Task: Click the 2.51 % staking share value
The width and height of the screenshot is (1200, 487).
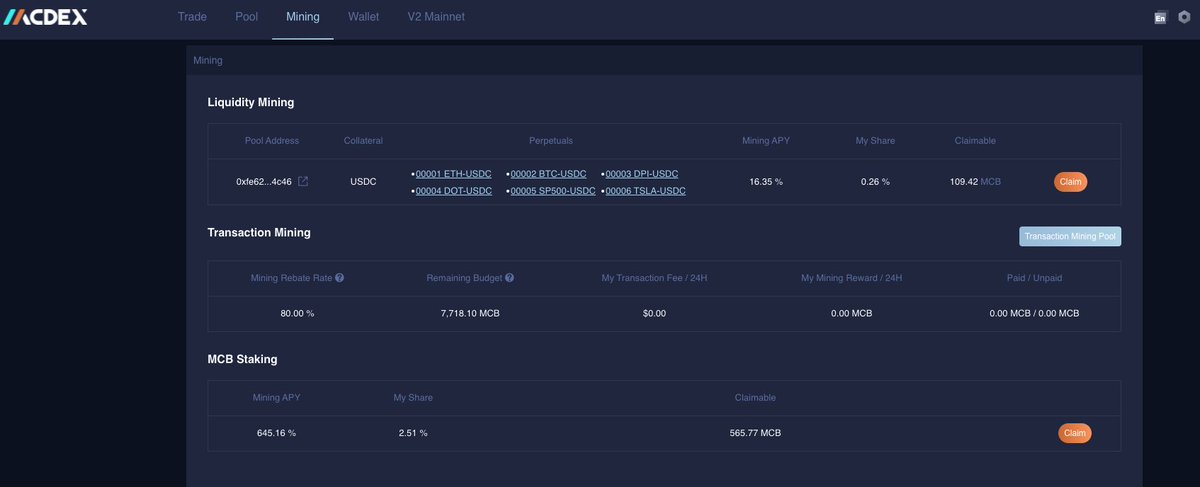Action: 413,433
